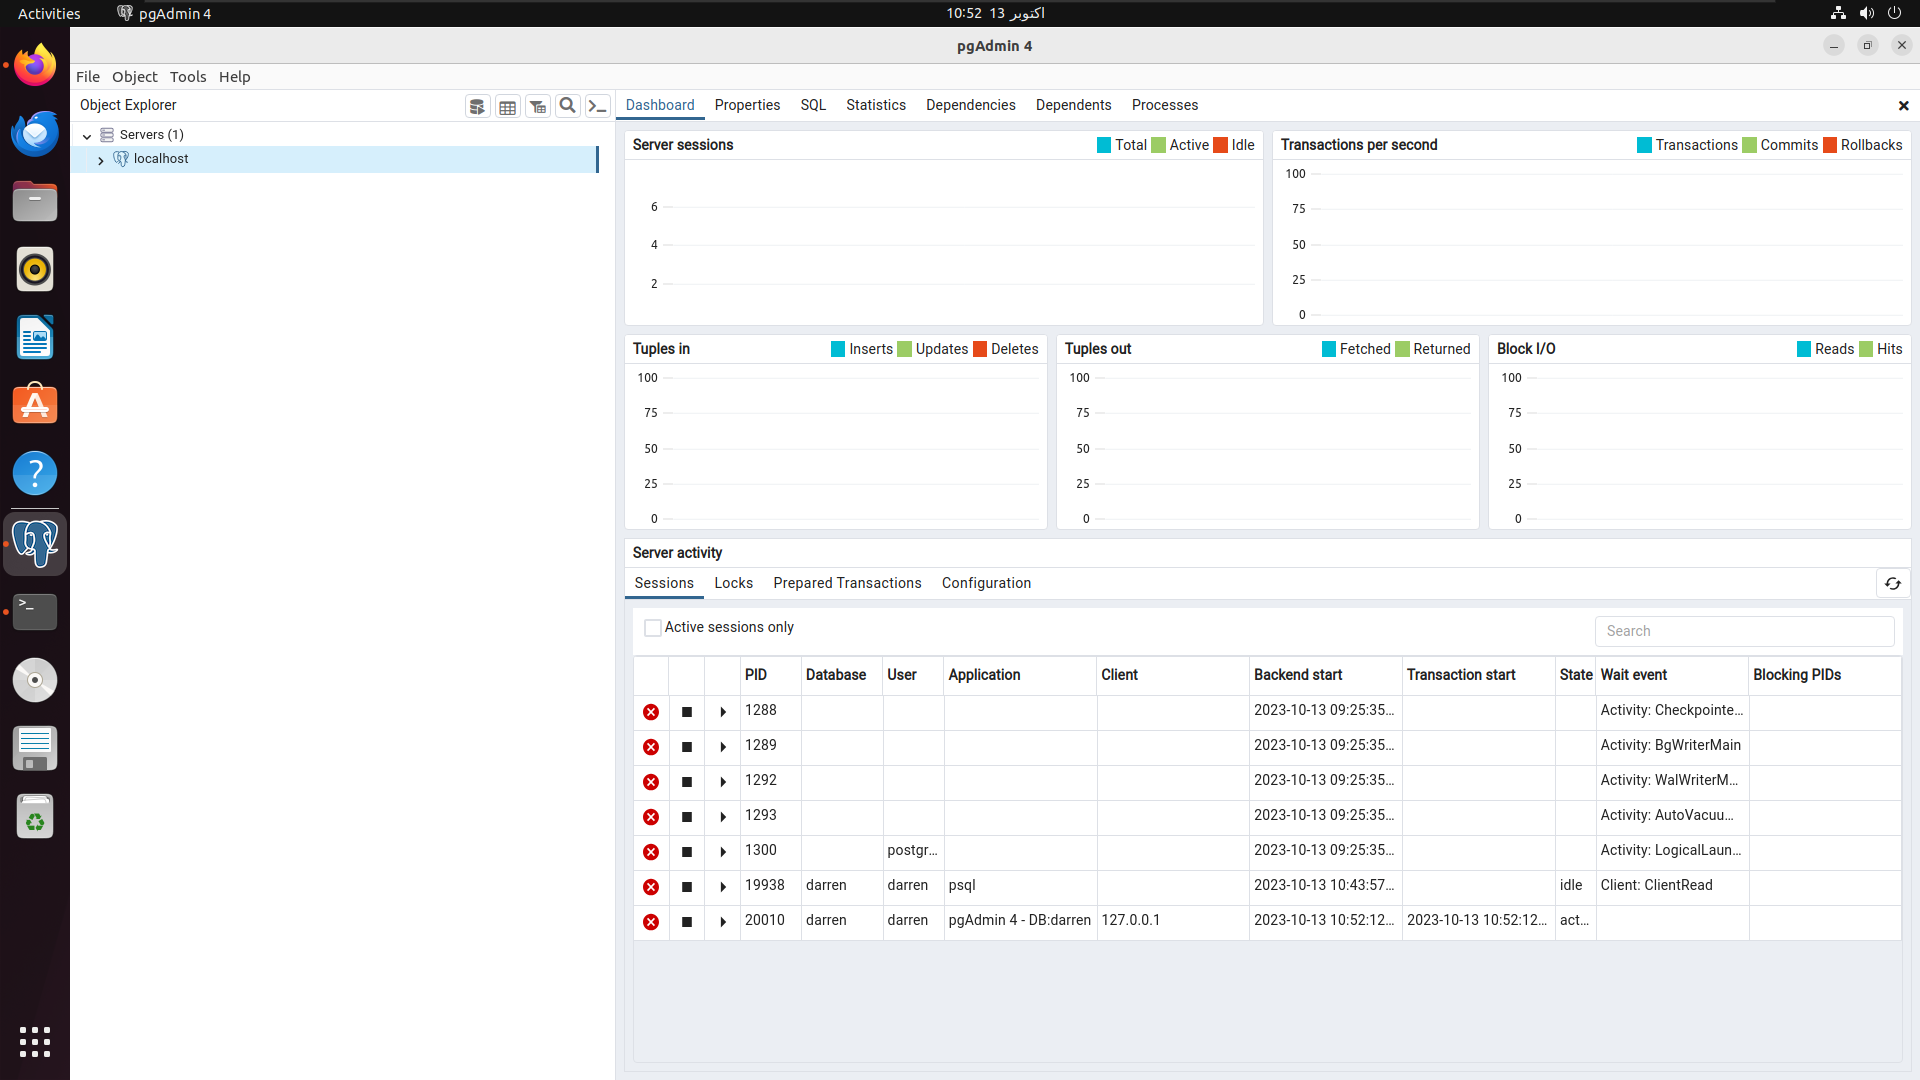Open the Tools menu

(x=188, y=77)
